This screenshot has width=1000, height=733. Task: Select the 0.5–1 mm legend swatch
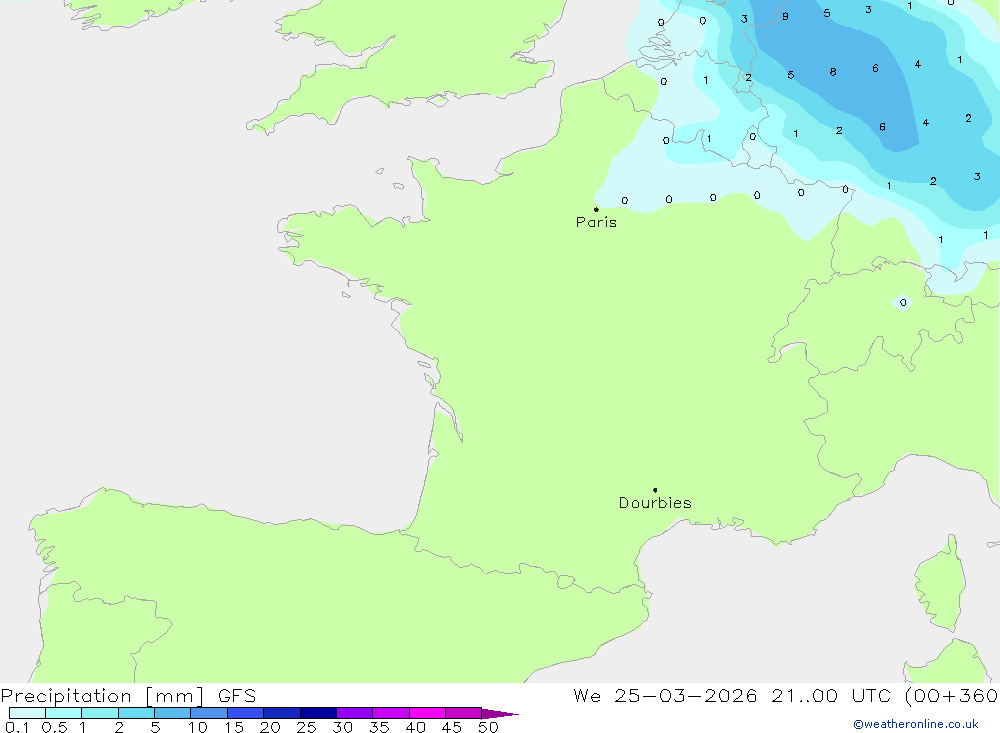[x=63, y=713]
